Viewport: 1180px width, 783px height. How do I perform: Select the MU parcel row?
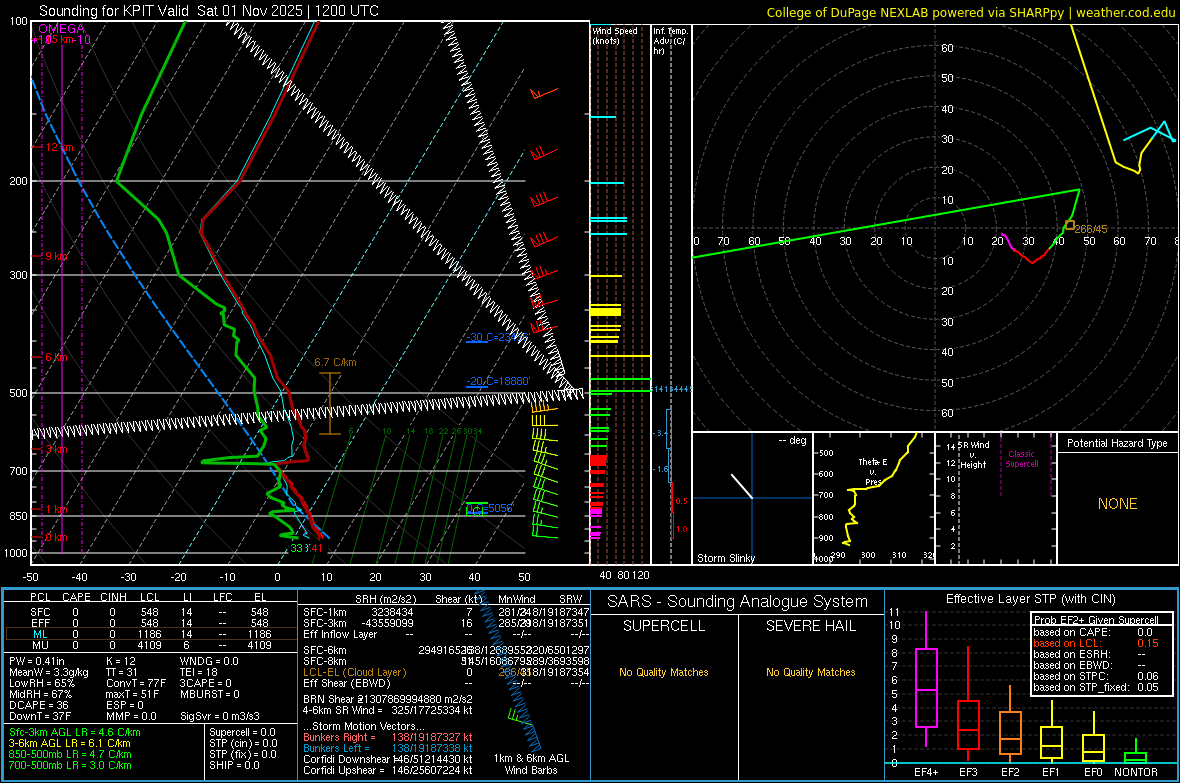point(150,645)
